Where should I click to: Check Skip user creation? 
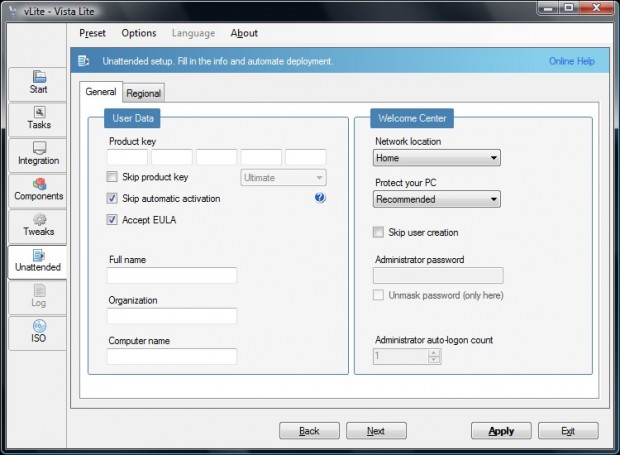point(378,232)
